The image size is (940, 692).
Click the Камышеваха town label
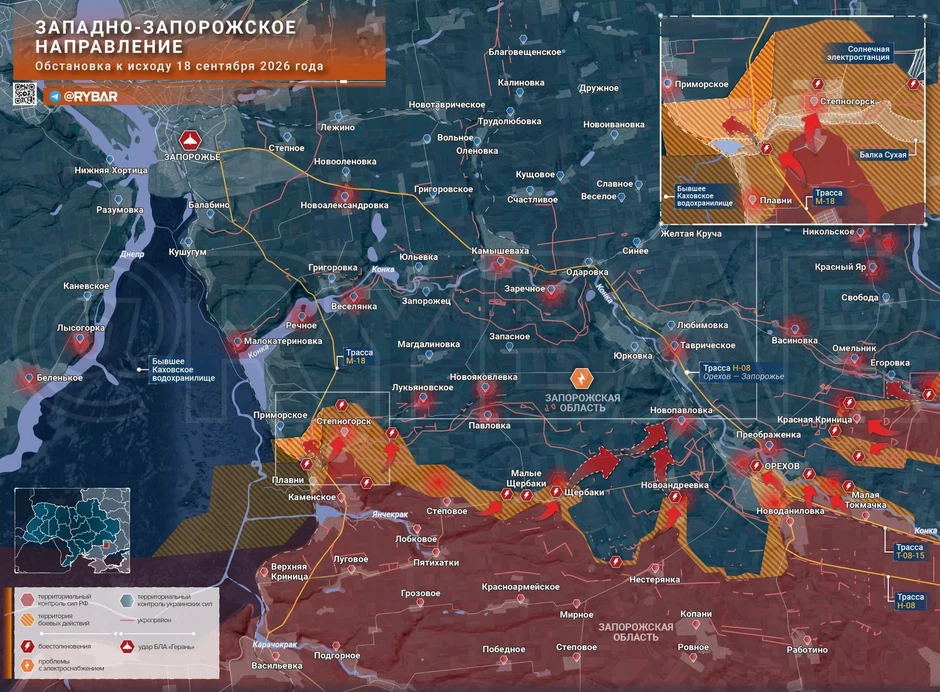pyautogui.click(x=500, y=251)
